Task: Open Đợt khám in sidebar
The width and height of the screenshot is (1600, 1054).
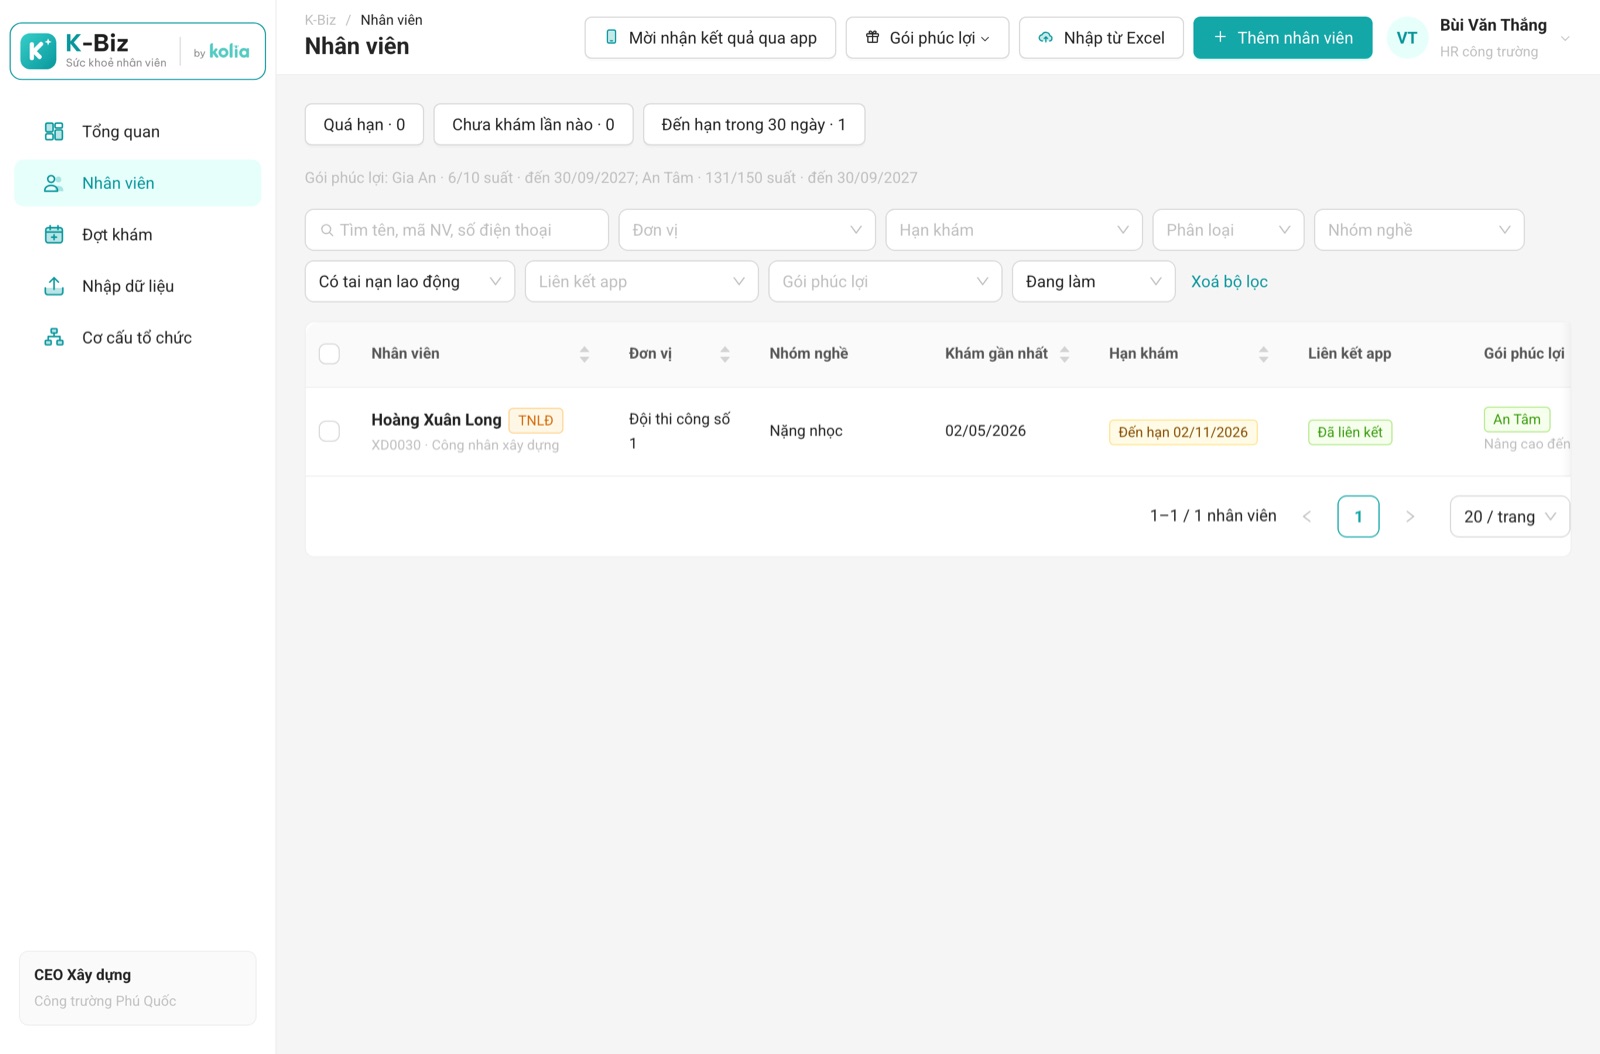Action: [138, 235]
